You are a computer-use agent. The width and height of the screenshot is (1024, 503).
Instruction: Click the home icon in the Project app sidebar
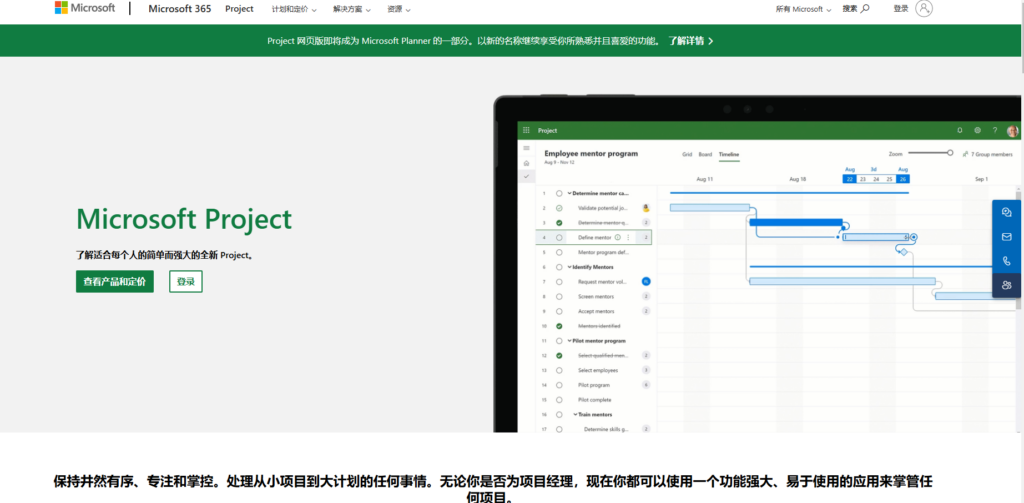coord(526,163)
